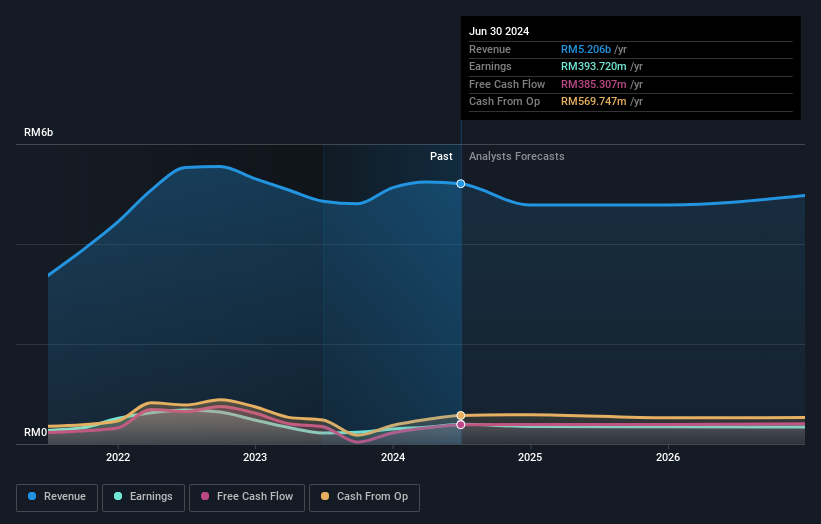Toggle the Revenue series legend button

(x=57, y=497)
